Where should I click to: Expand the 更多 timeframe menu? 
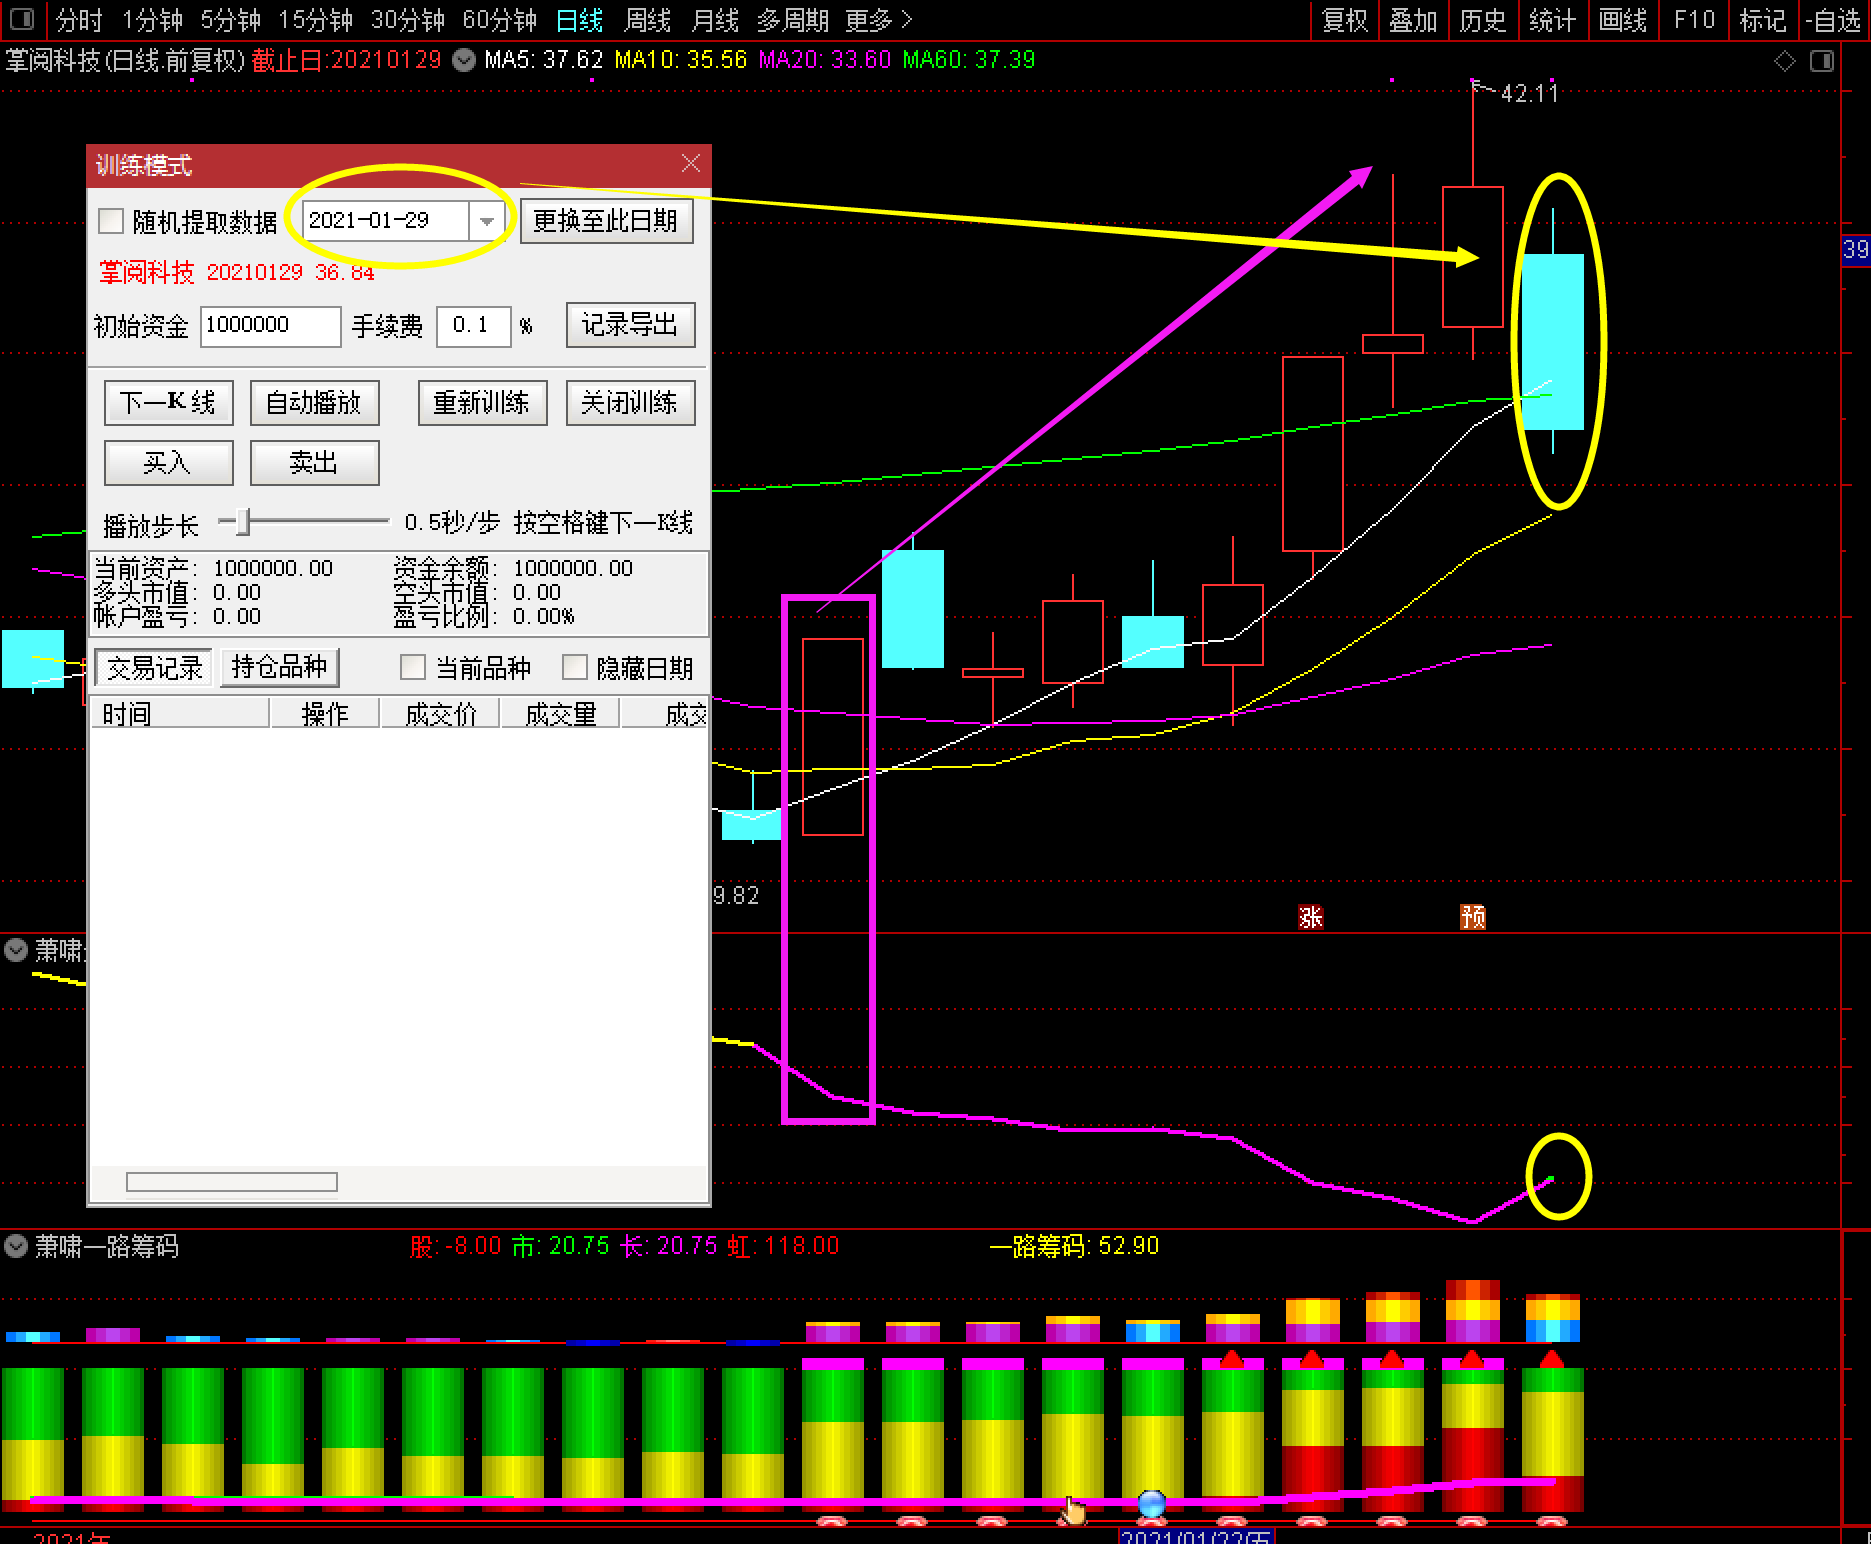click(878, 20)
